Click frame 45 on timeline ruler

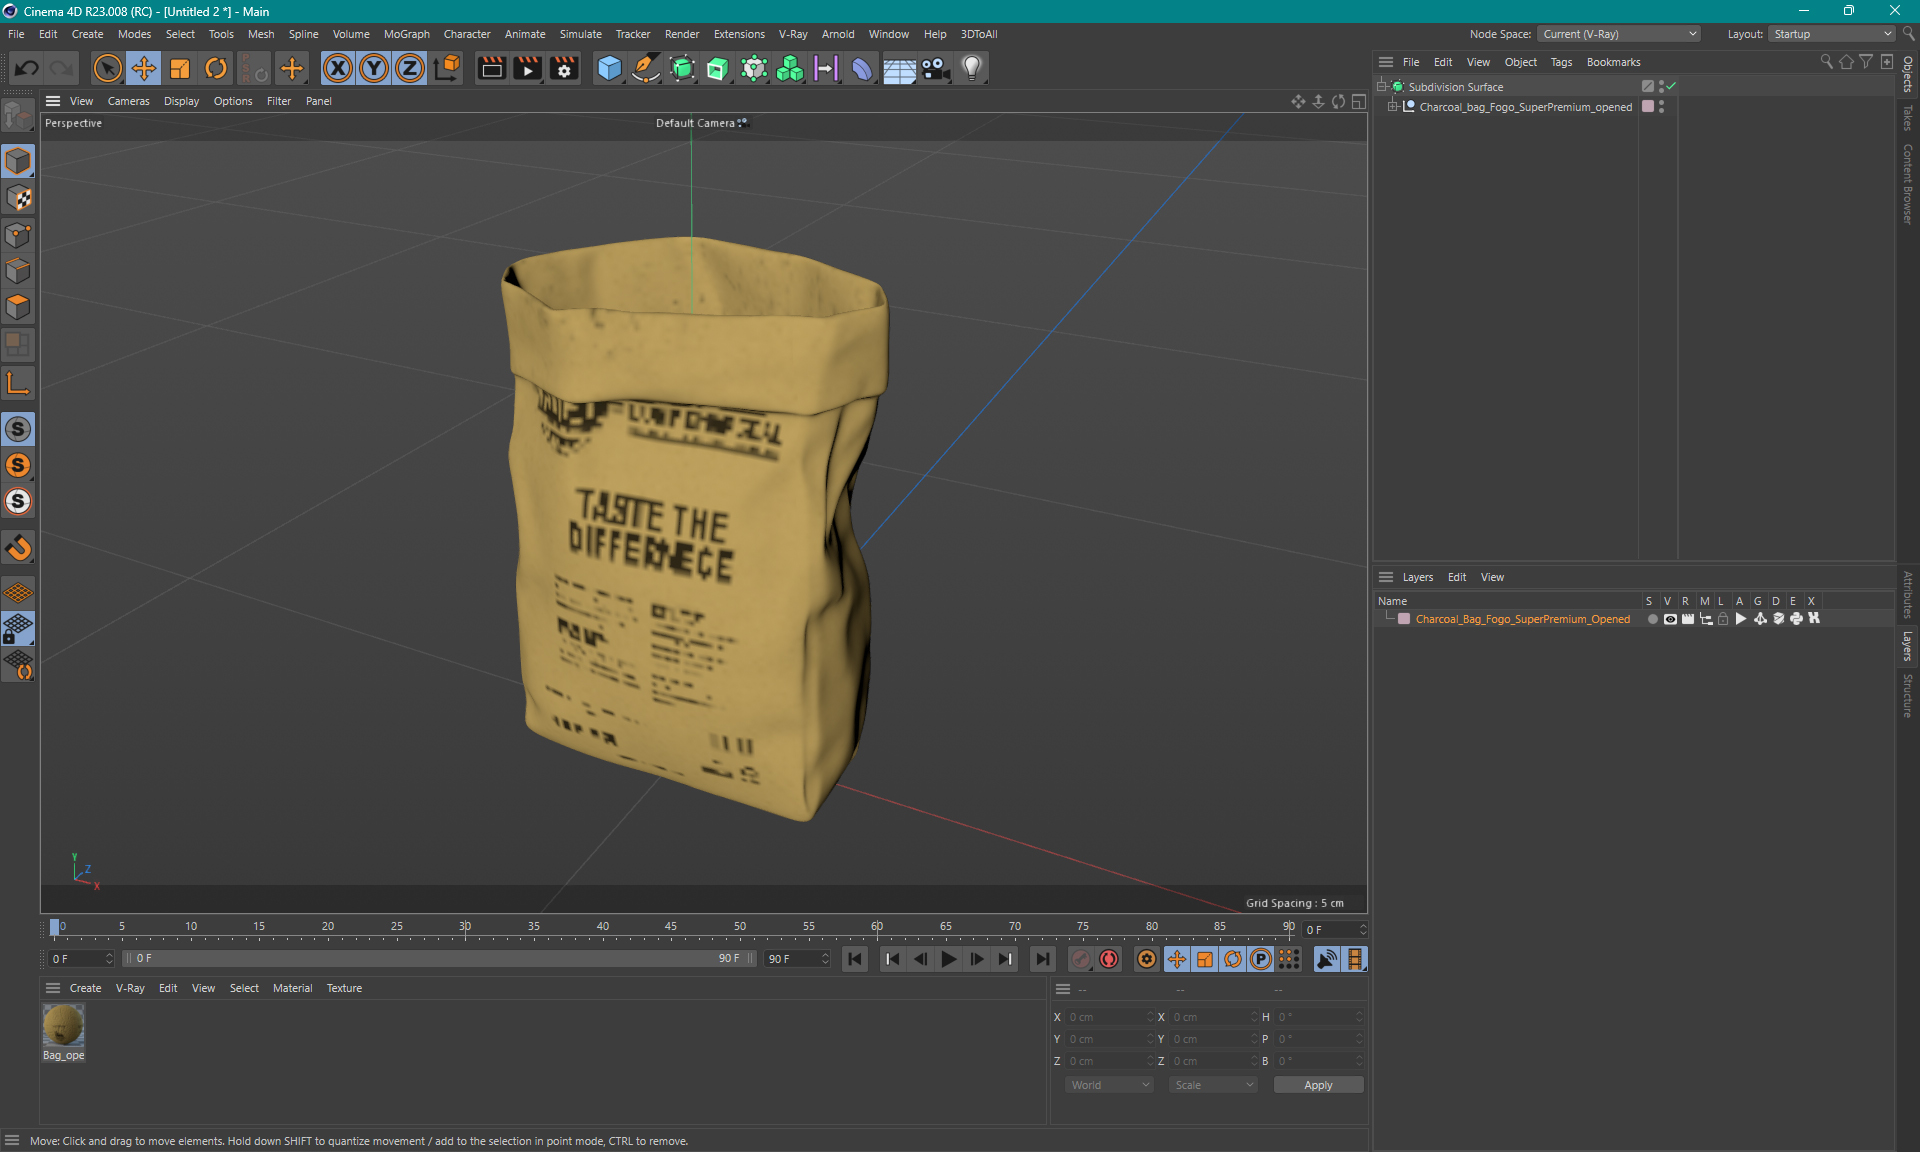tap(671, 926)
